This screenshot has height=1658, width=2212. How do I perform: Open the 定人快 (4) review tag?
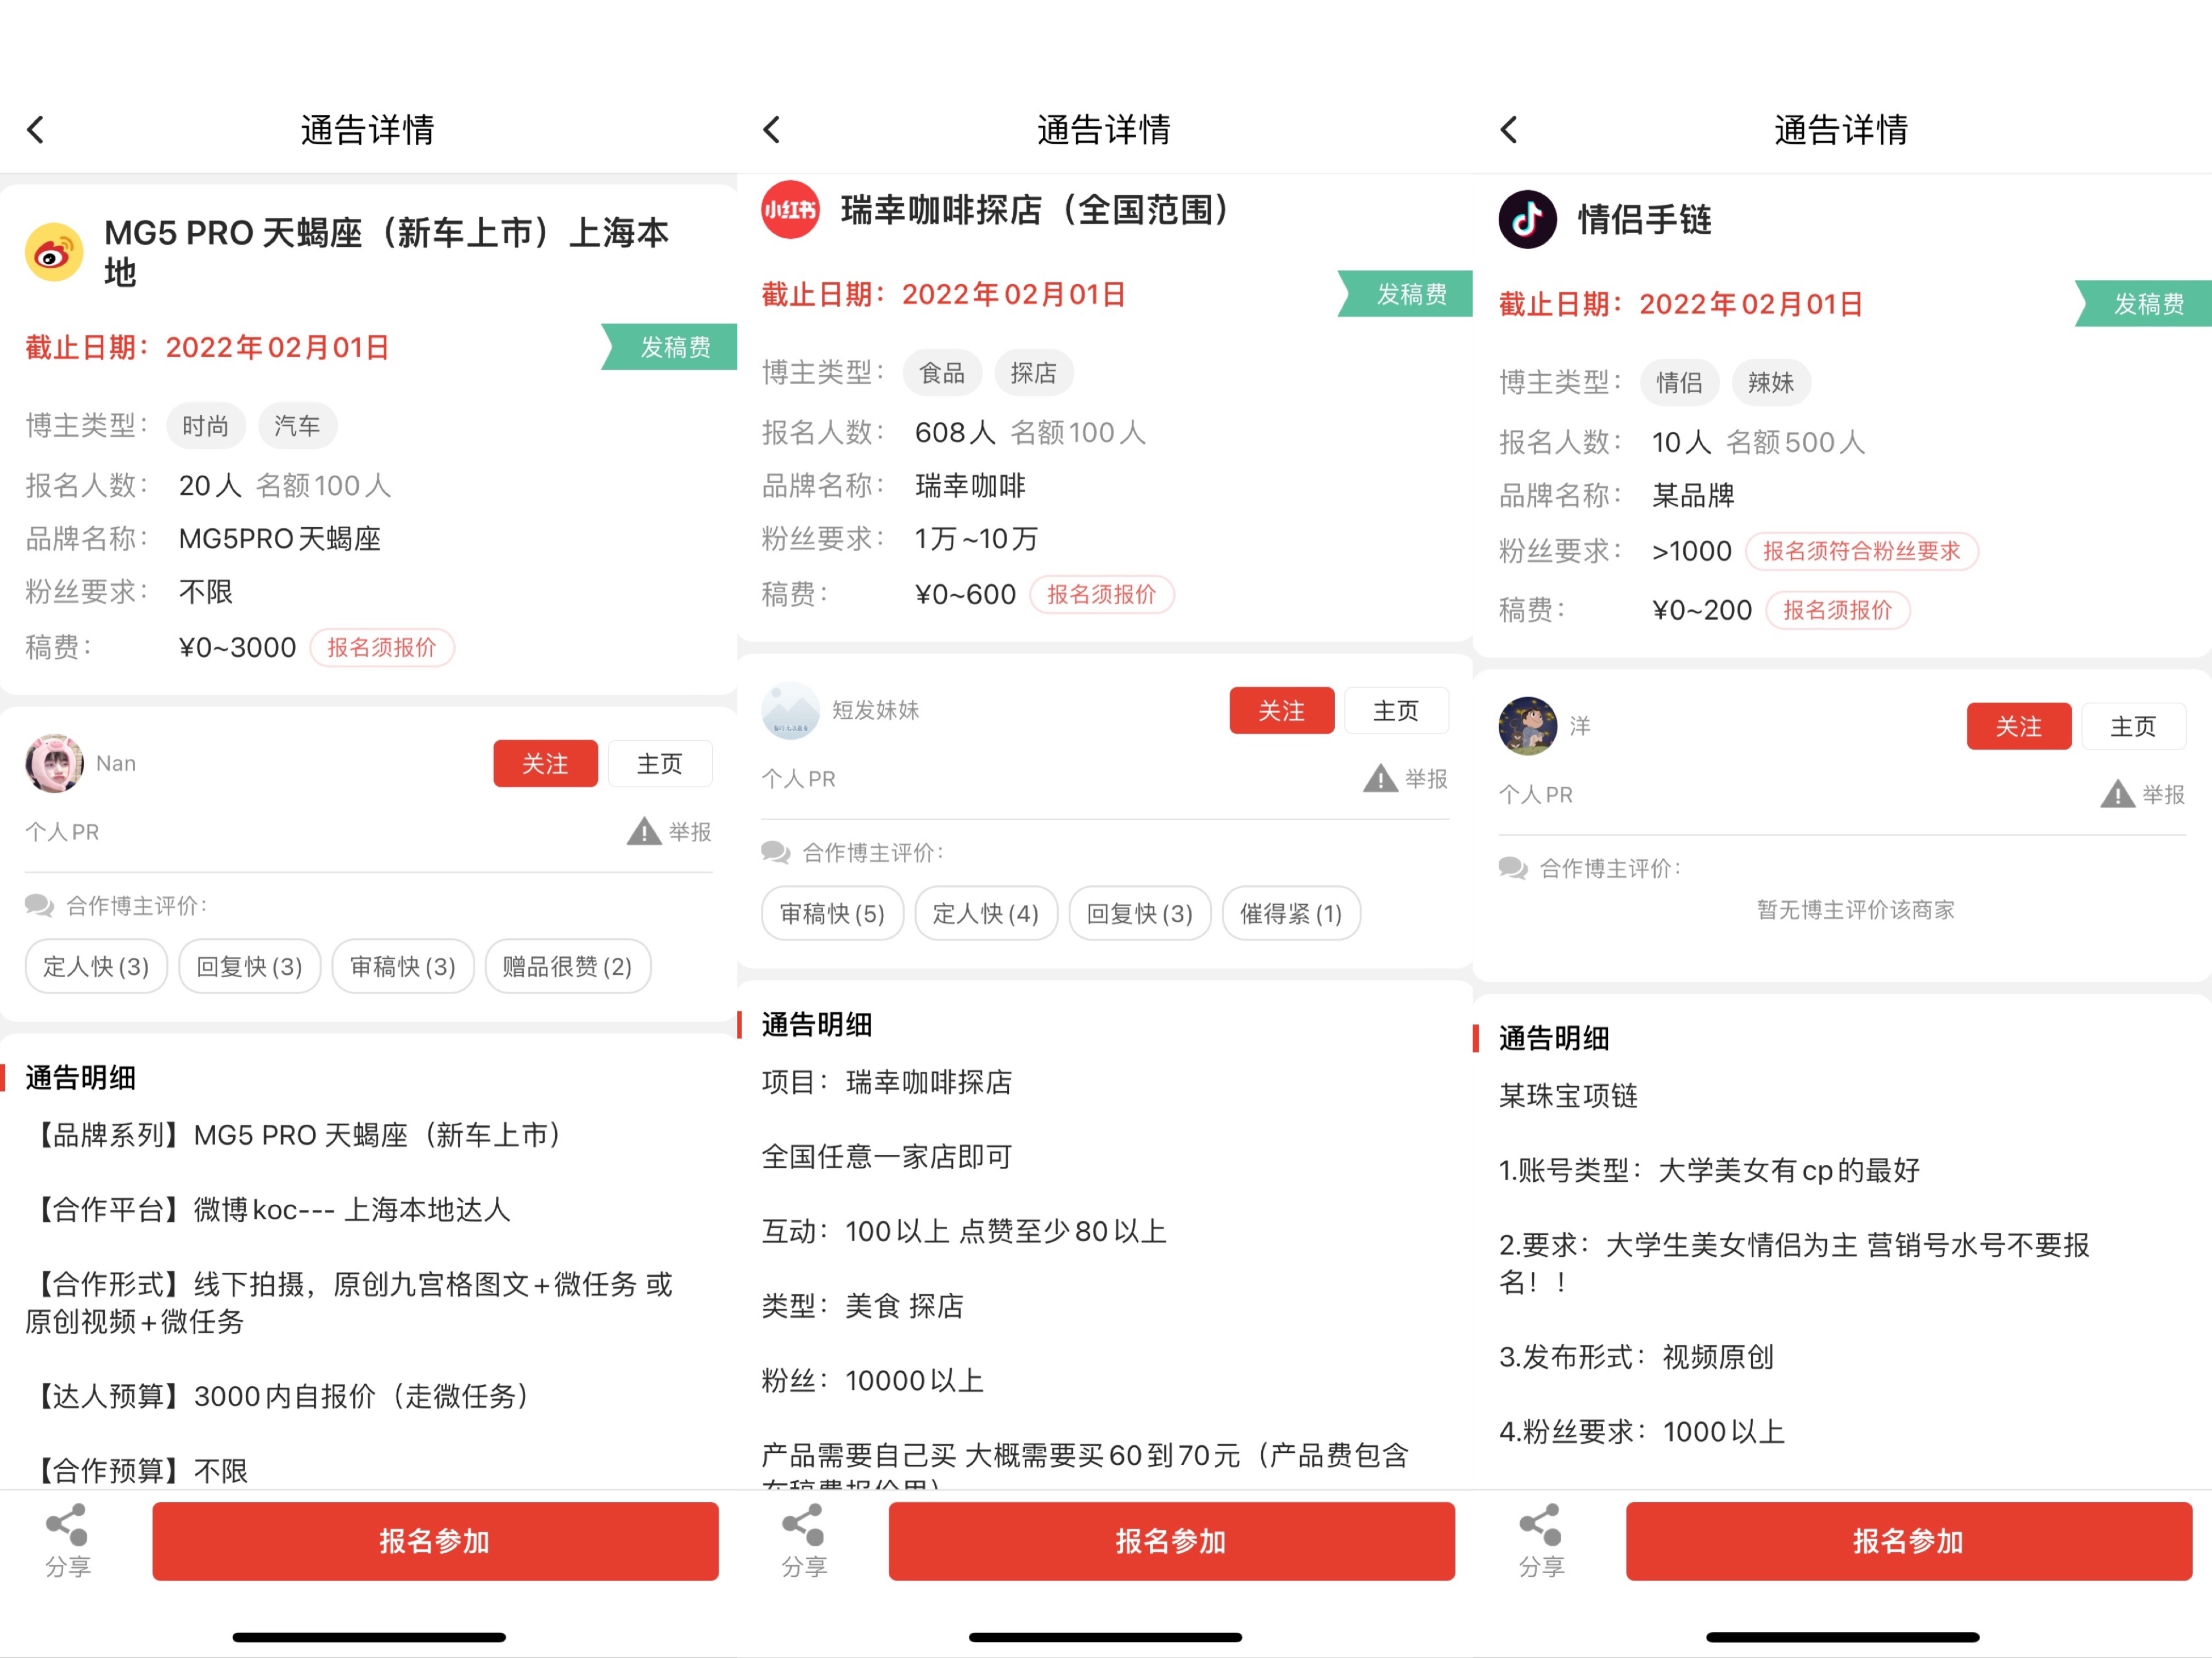point(986,913)
